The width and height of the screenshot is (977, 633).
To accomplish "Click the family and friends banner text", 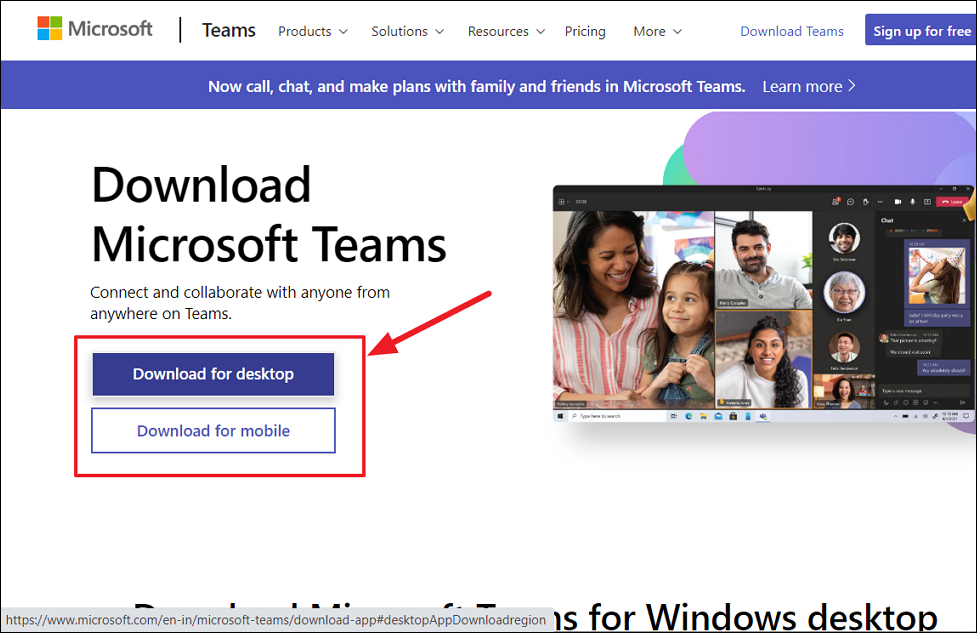I will (477, 86).
